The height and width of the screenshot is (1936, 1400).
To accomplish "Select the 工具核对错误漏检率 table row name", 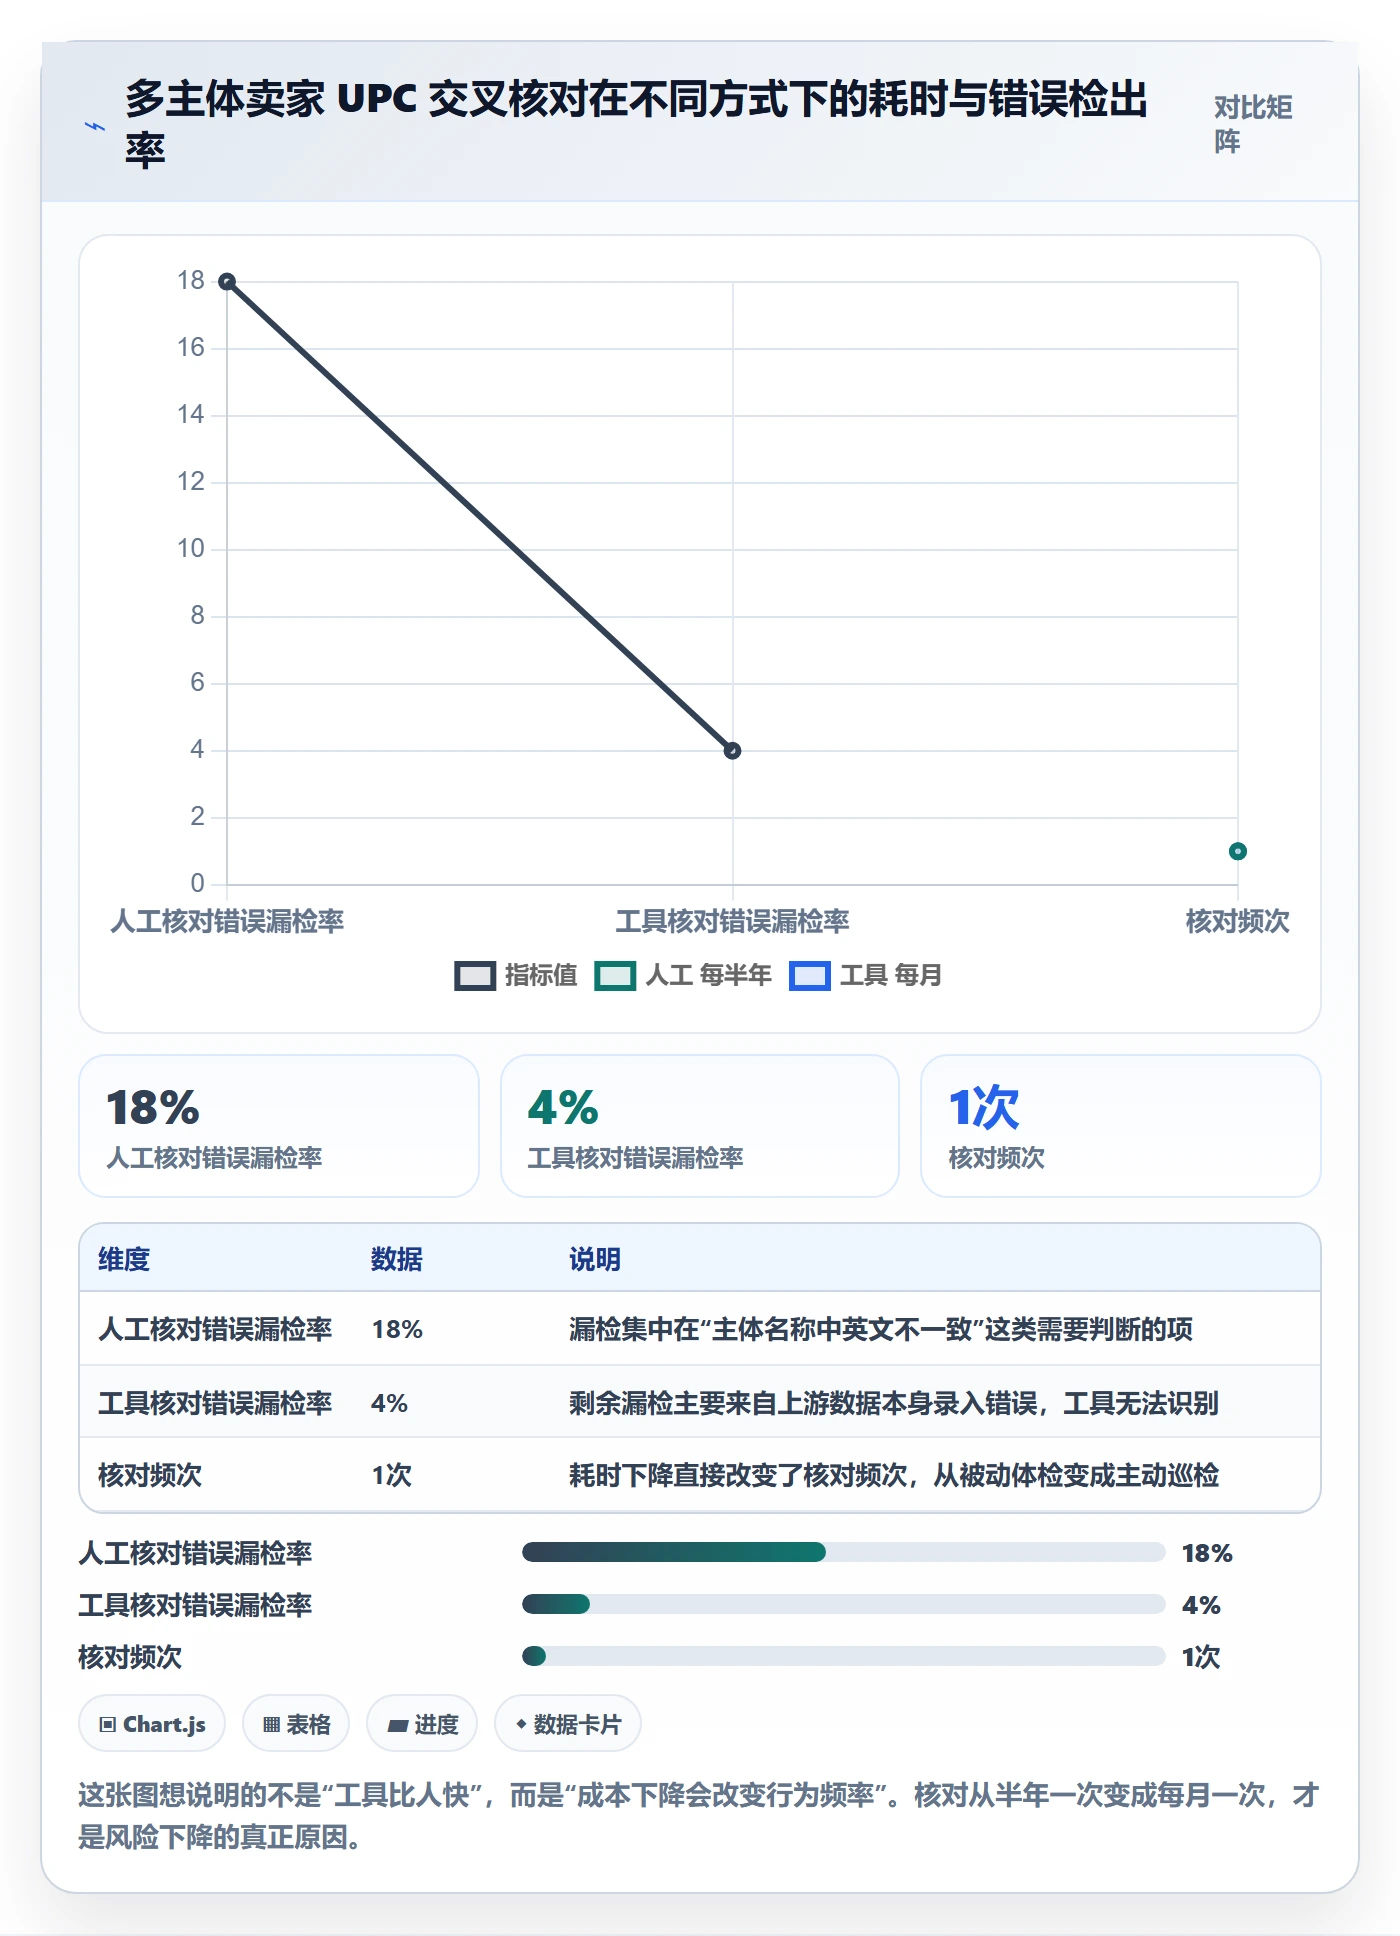I will (x=215, y=1403).
